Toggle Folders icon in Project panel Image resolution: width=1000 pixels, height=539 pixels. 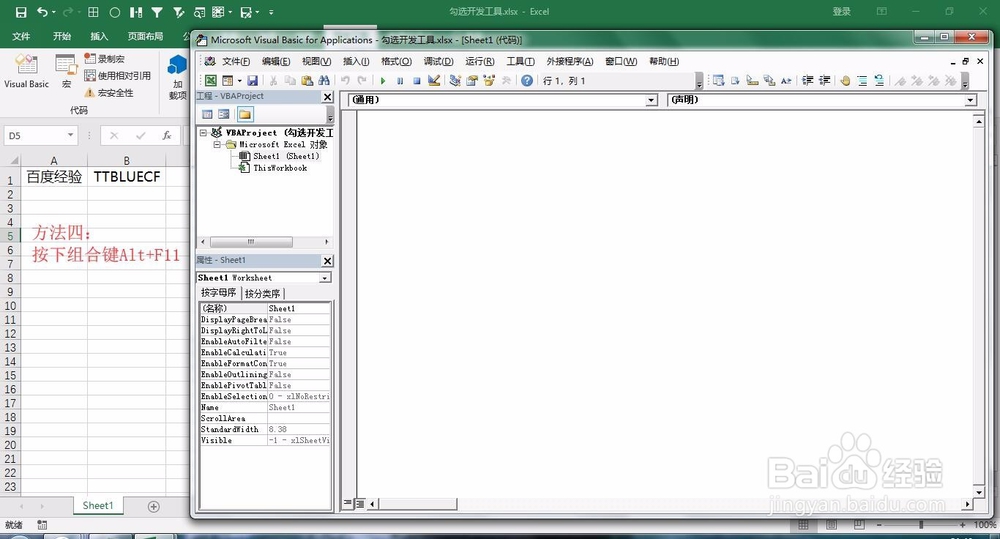(x=245, y=114)
